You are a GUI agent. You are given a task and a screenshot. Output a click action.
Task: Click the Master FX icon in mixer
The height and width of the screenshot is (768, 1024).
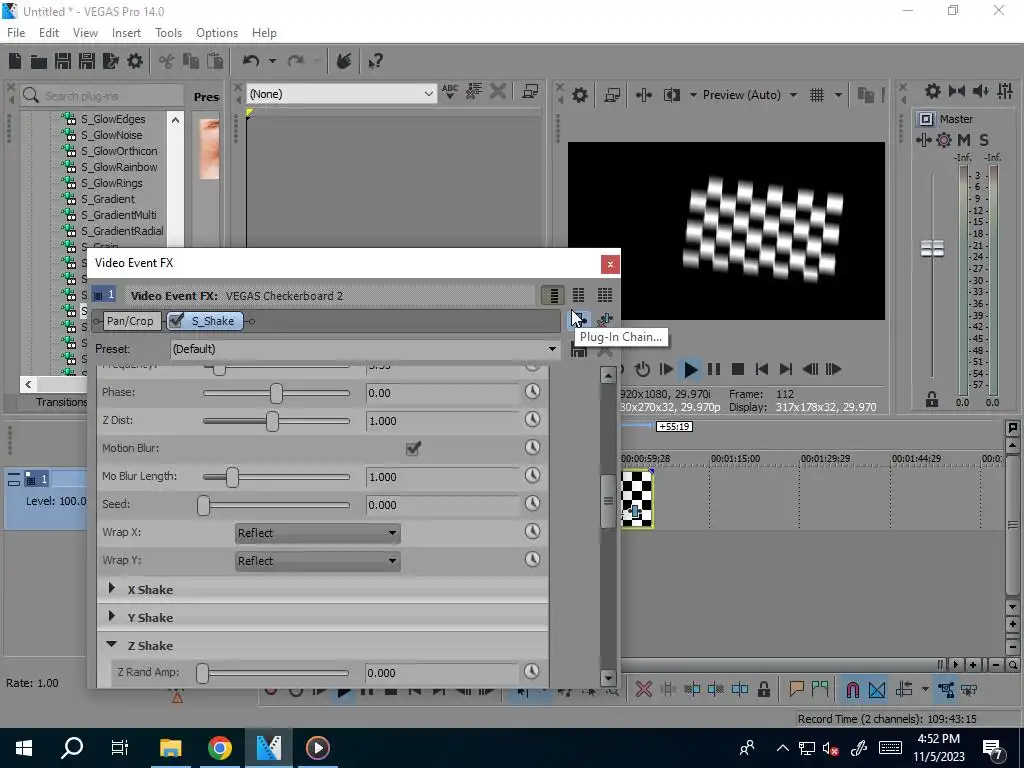click(923, 140)
